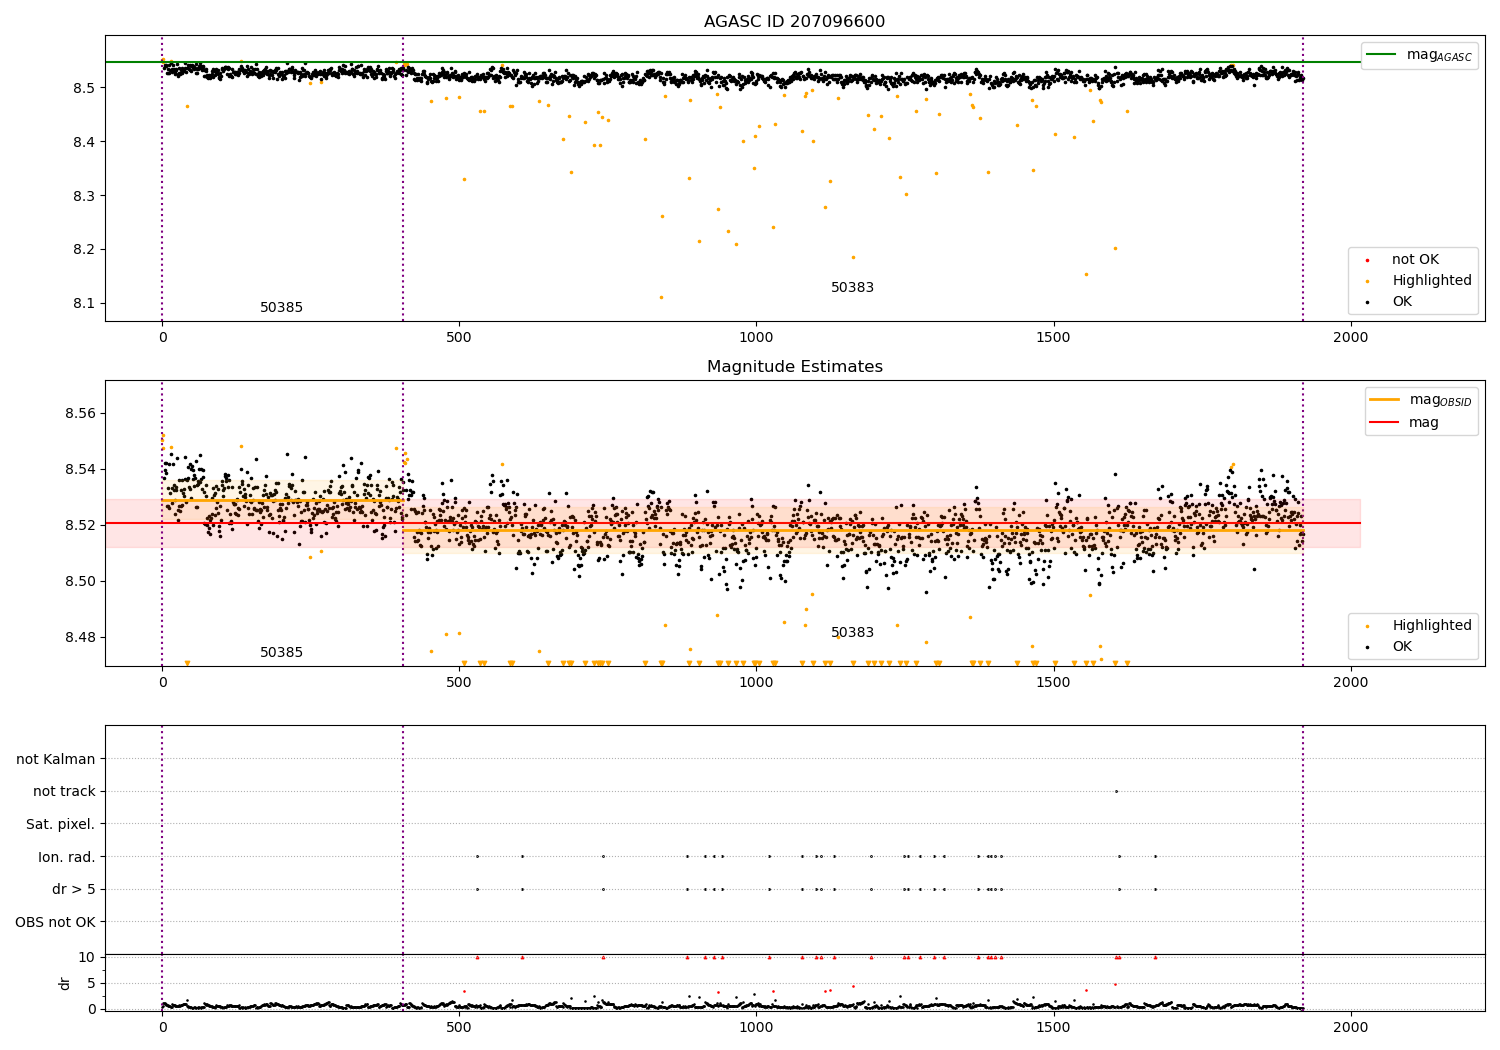Click the 'dr > 5' row label
This screenshot has width=1500, height=1050.
coord(74,890)
